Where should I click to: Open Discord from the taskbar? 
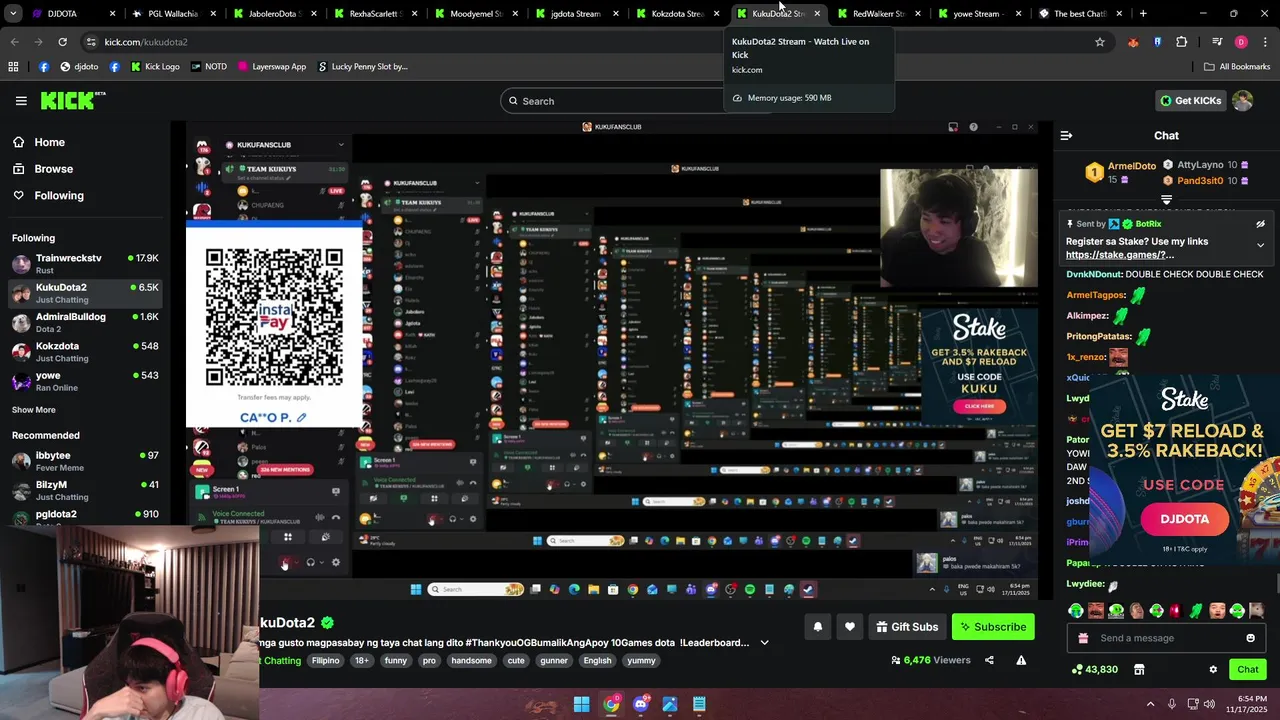(x=640, y=704)
